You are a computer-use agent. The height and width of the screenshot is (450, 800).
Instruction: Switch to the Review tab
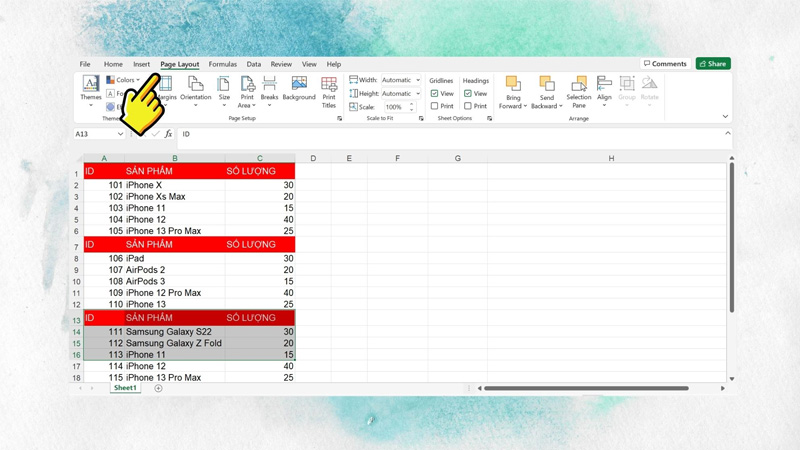pyautogui.click(x=281, y=64)
